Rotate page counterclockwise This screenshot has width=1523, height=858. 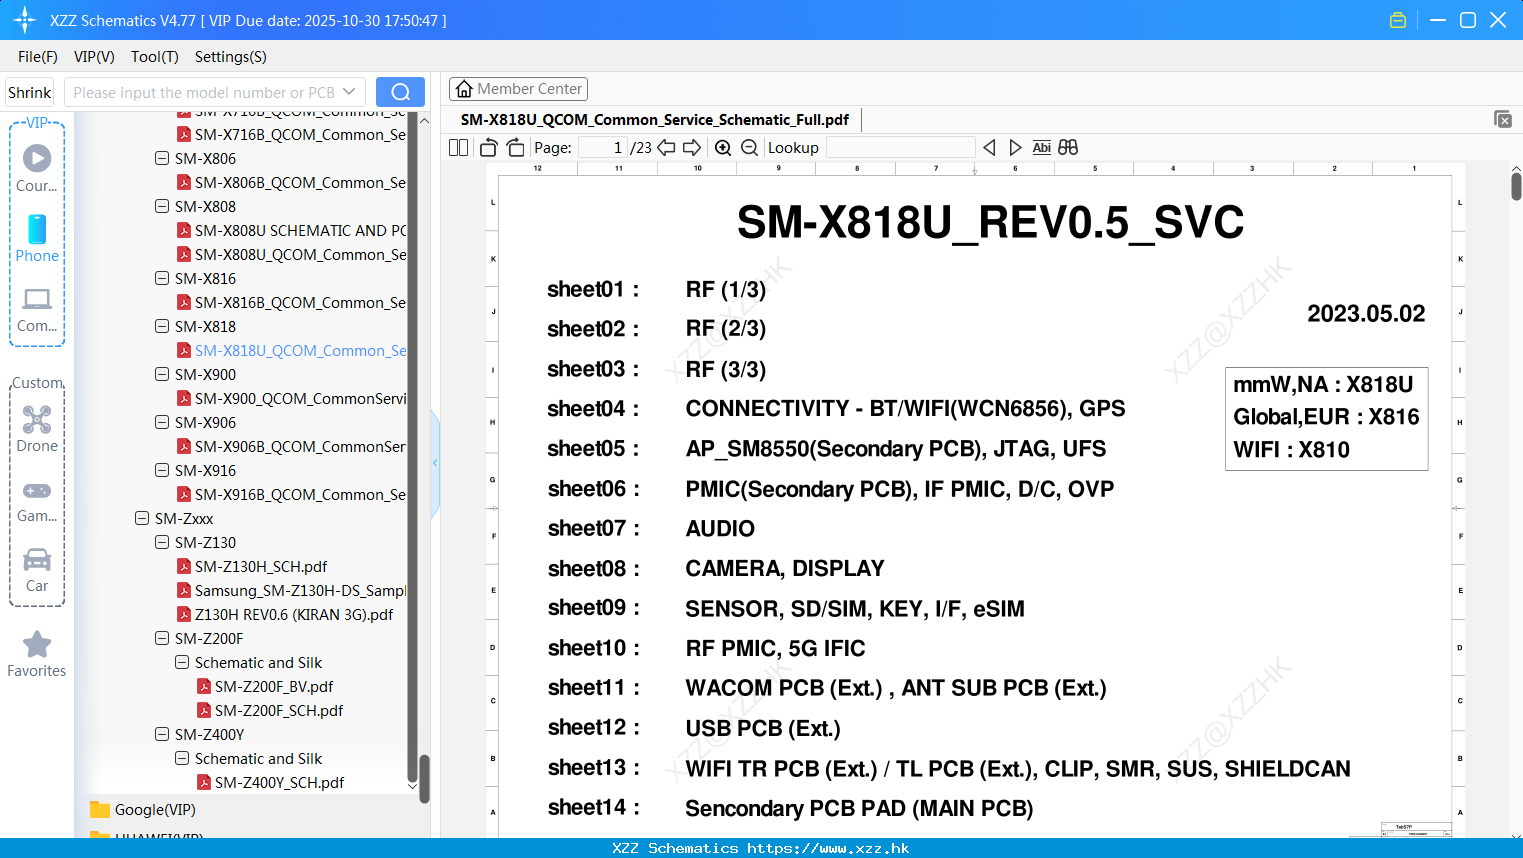(488, 148)
